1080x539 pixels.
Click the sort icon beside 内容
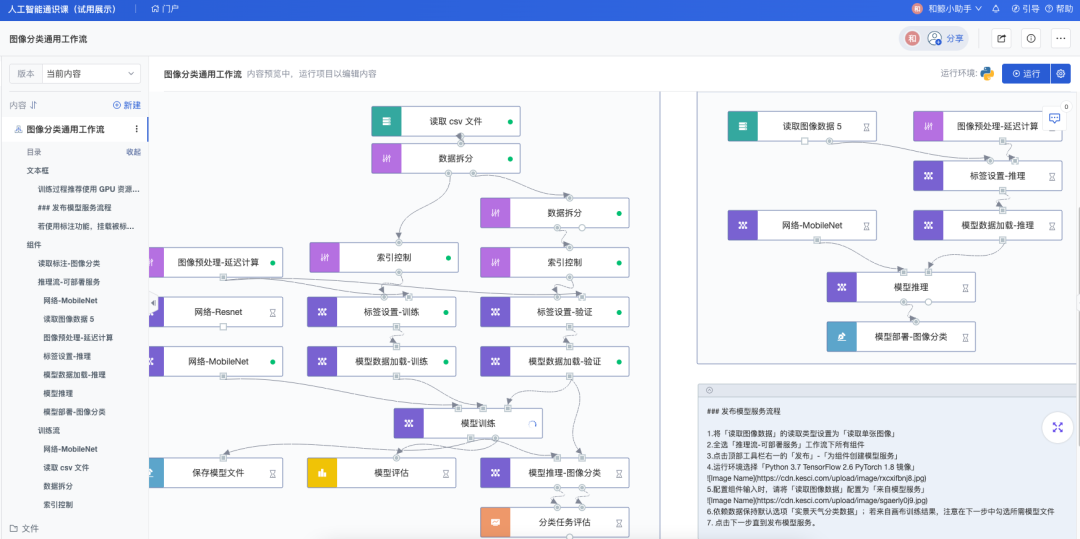(x=33, y=105)
